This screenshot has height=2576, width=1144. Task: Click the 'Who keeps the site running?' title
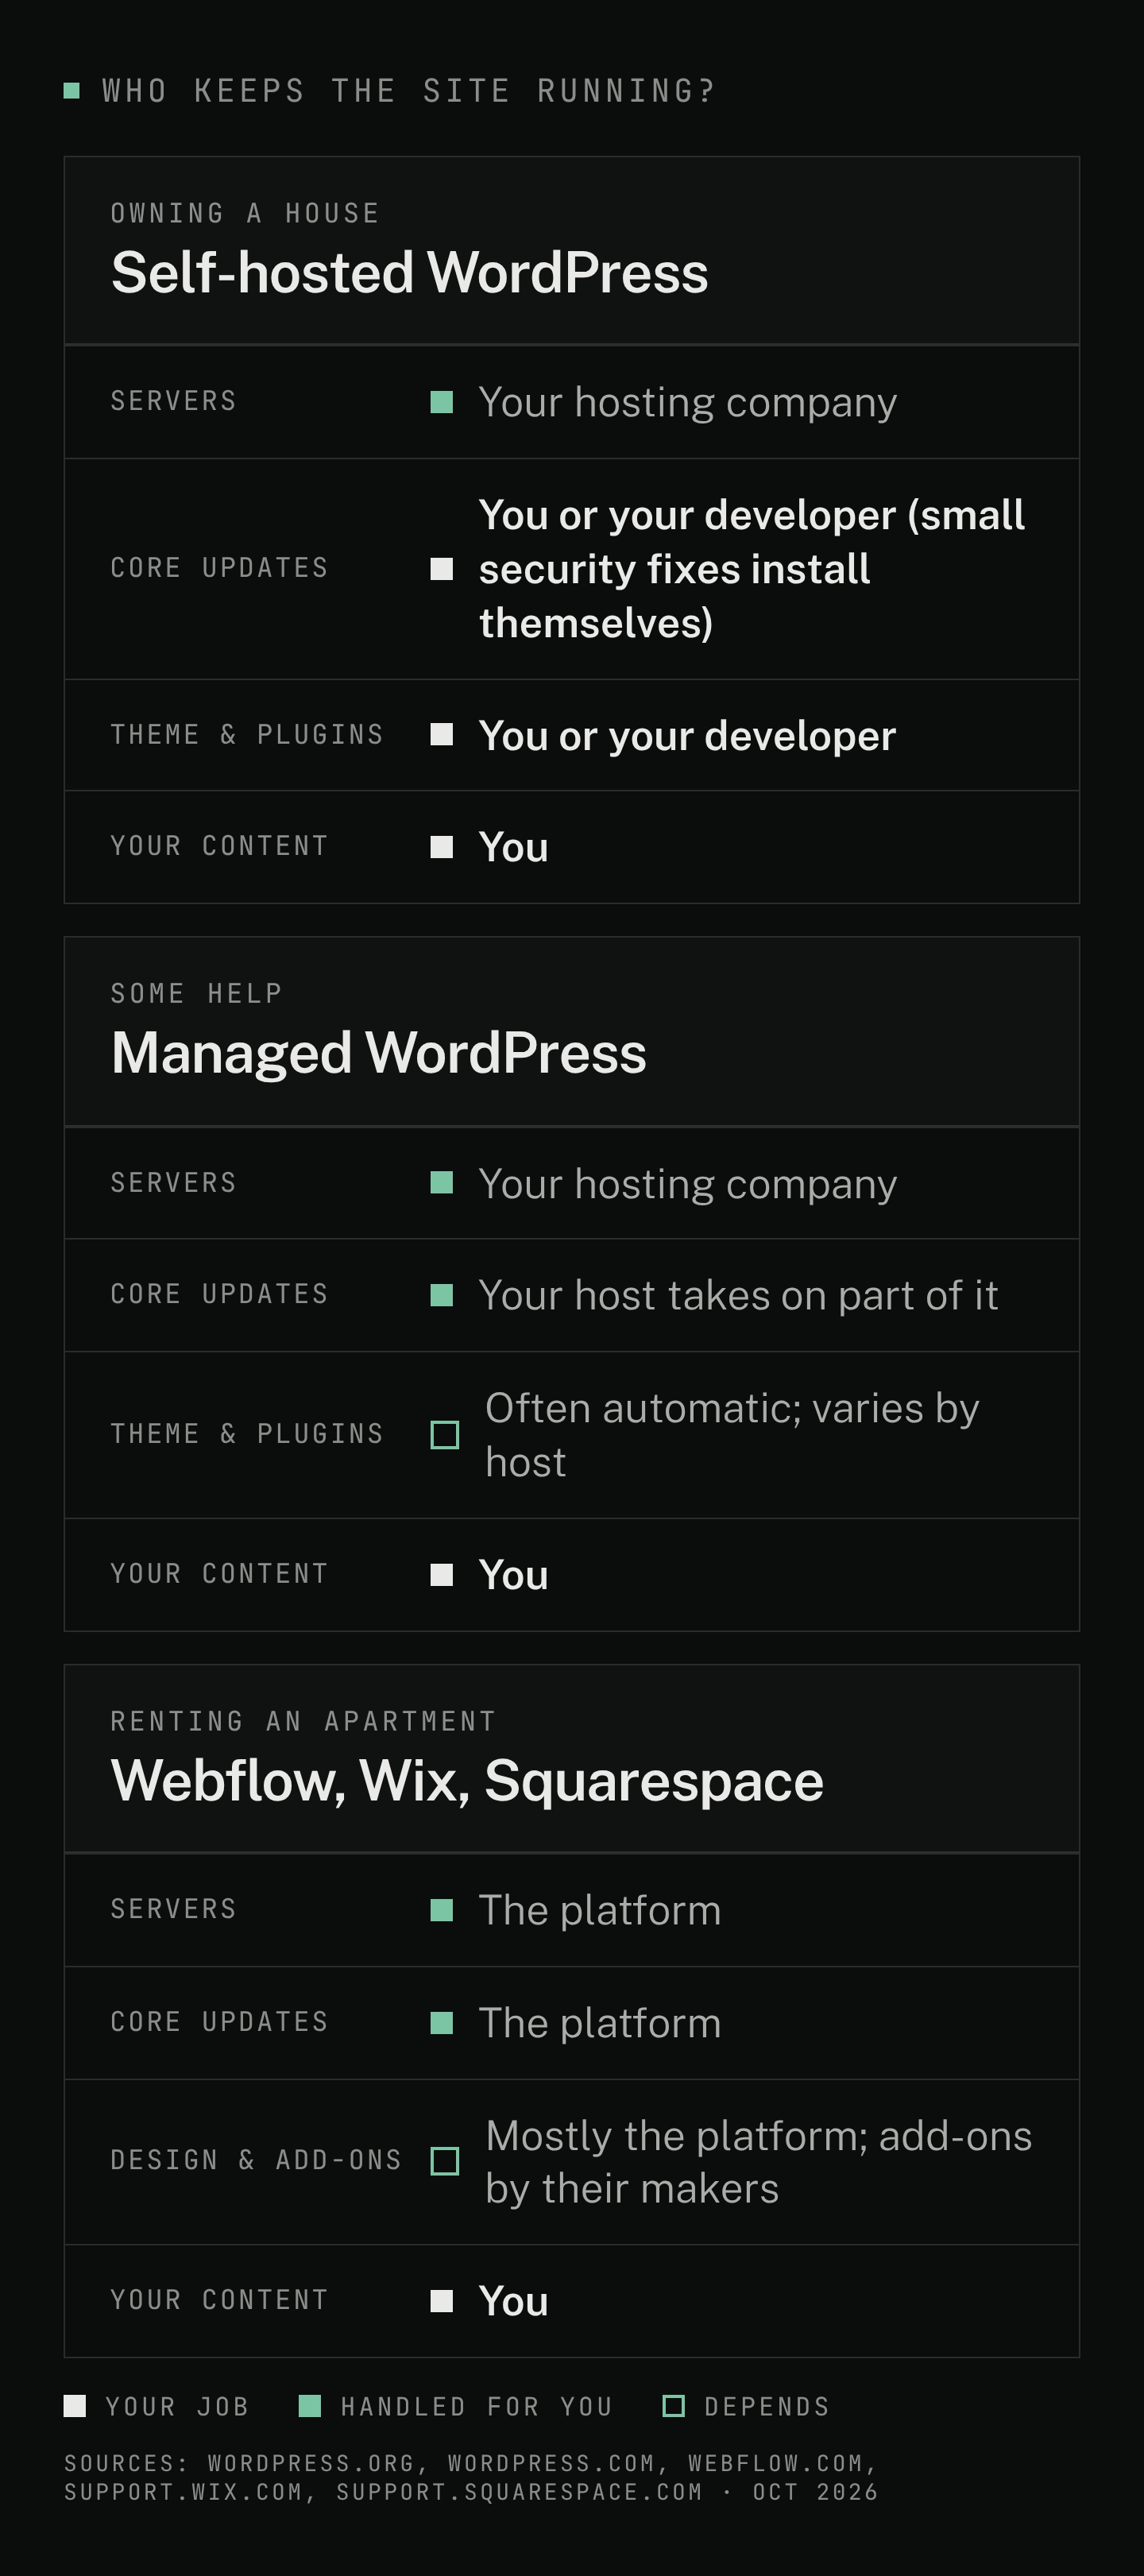tap(409, 91)
